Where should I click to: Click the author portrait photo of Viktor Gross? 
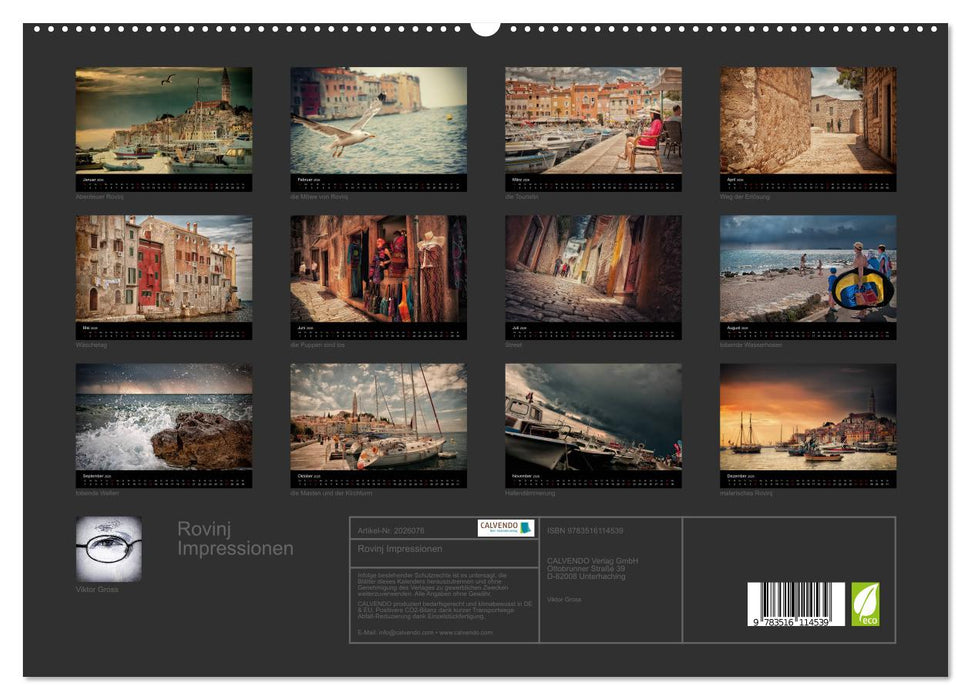[x=110, y=546]
